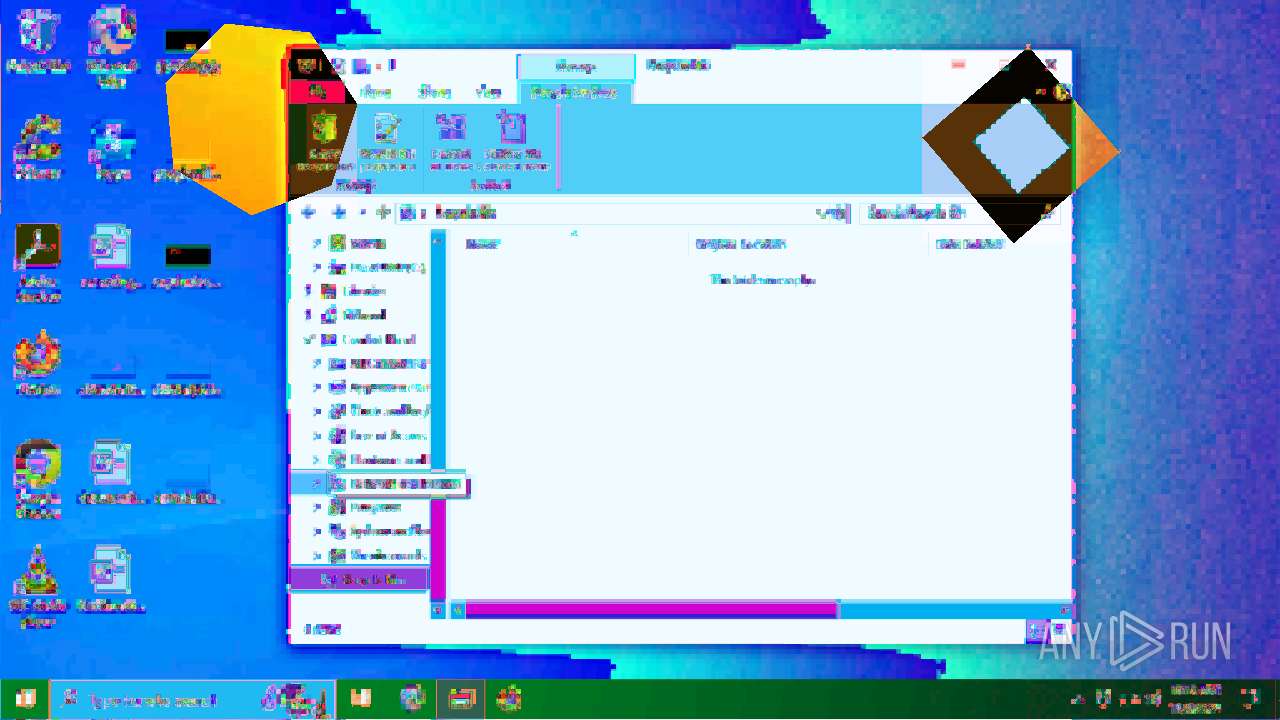Click the navigation pane scroll-up arrow

click(x=438, y=240)
